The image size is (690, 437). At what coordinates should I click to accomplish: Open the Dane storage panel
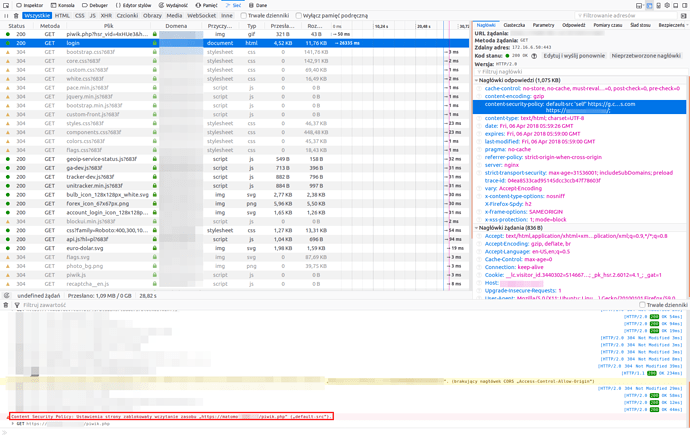[x=258, y=5]
